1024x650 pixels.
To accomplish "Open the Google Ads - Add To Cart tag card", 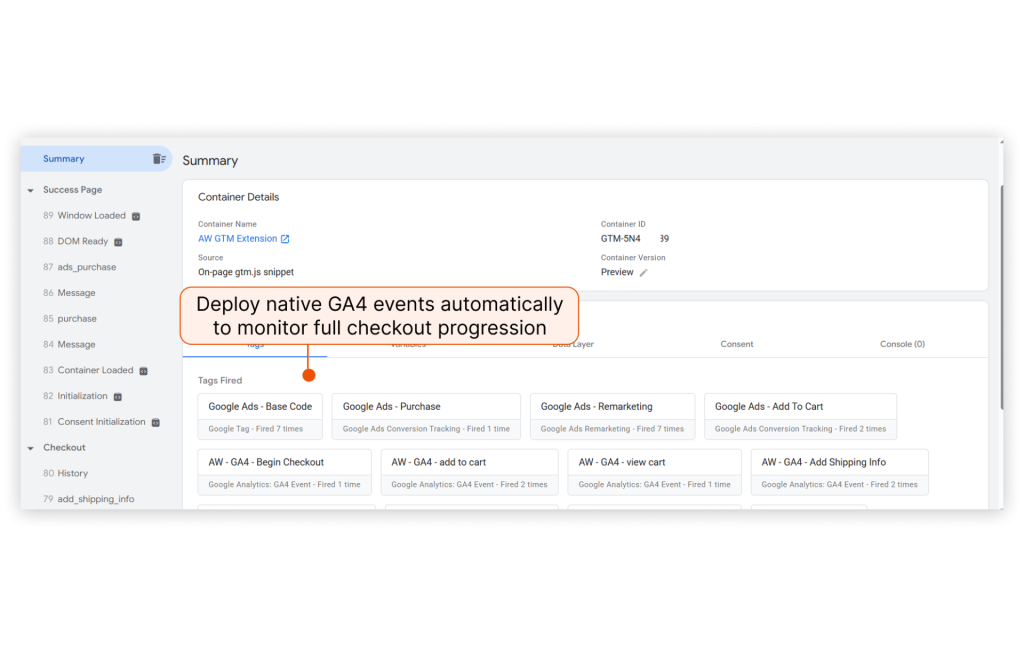I will point(800,416).
